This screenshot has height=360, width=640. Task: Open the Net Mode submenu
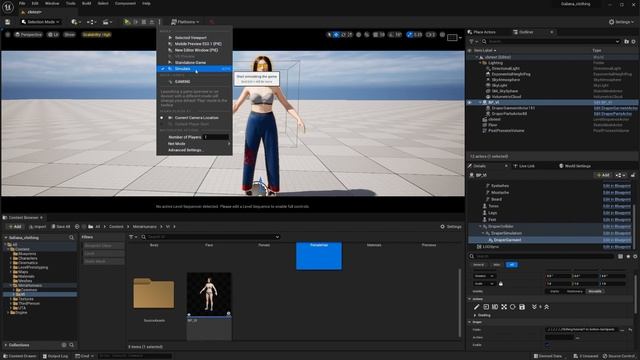(194, 144)
